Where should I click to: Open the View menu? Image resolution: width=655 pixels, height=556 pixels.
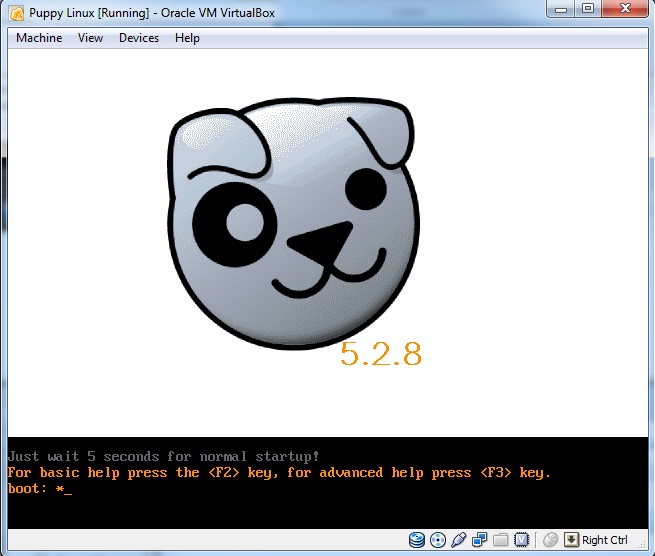point(90,38)
